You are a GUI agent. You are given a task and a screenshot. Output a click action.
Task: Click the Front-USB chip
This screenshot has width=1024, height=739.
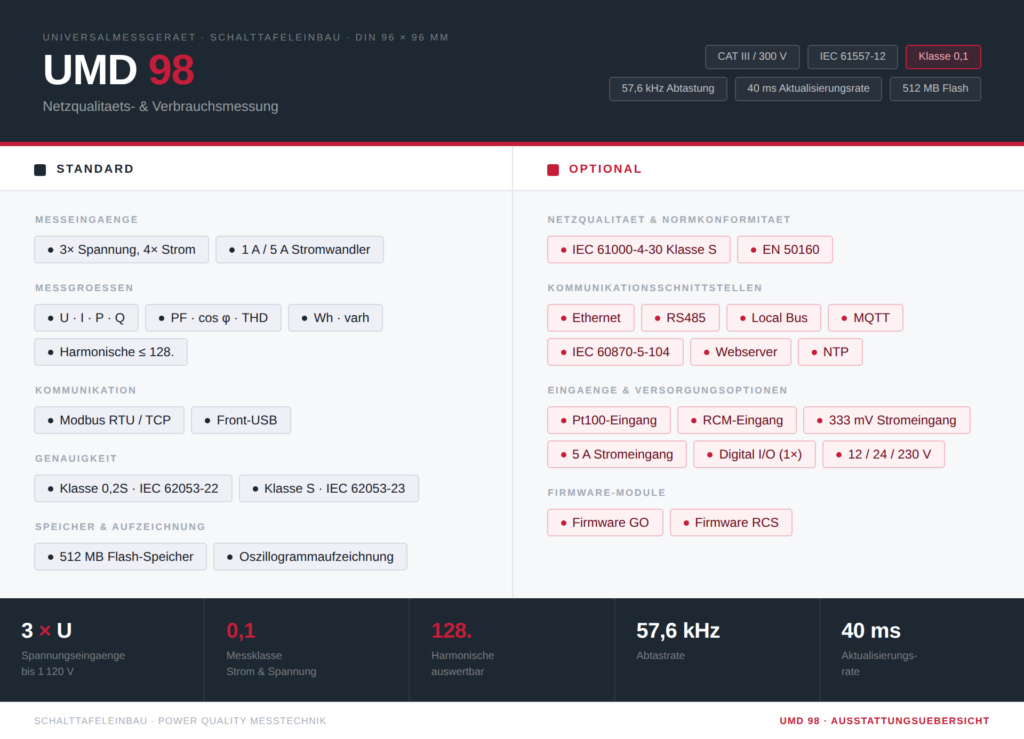coord(241,420)
